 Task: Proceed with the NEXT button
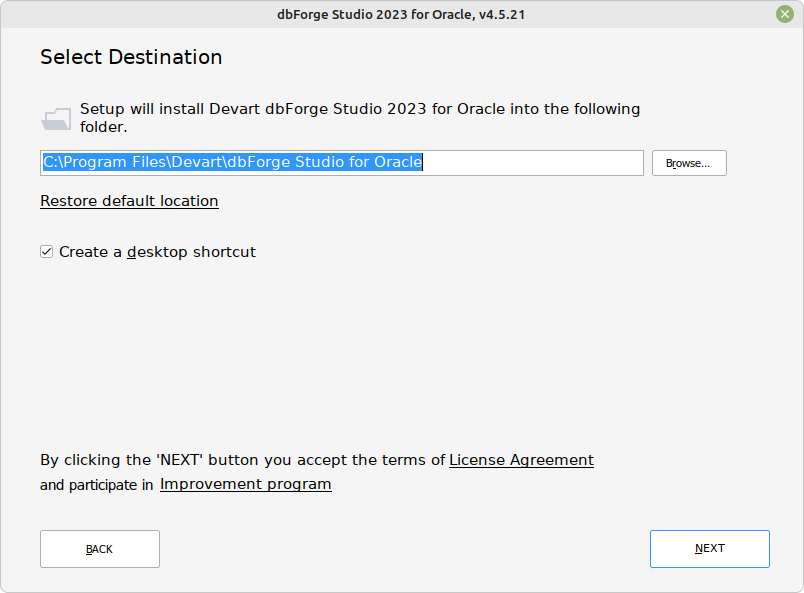pos(710,549)
